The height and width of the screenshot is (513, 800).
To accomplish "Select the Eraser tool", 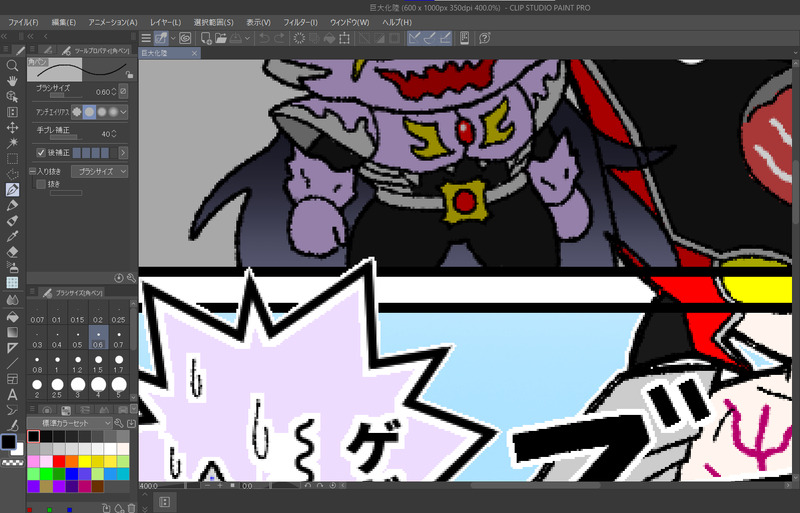I will pyautogui.click(x=12, y=252).
